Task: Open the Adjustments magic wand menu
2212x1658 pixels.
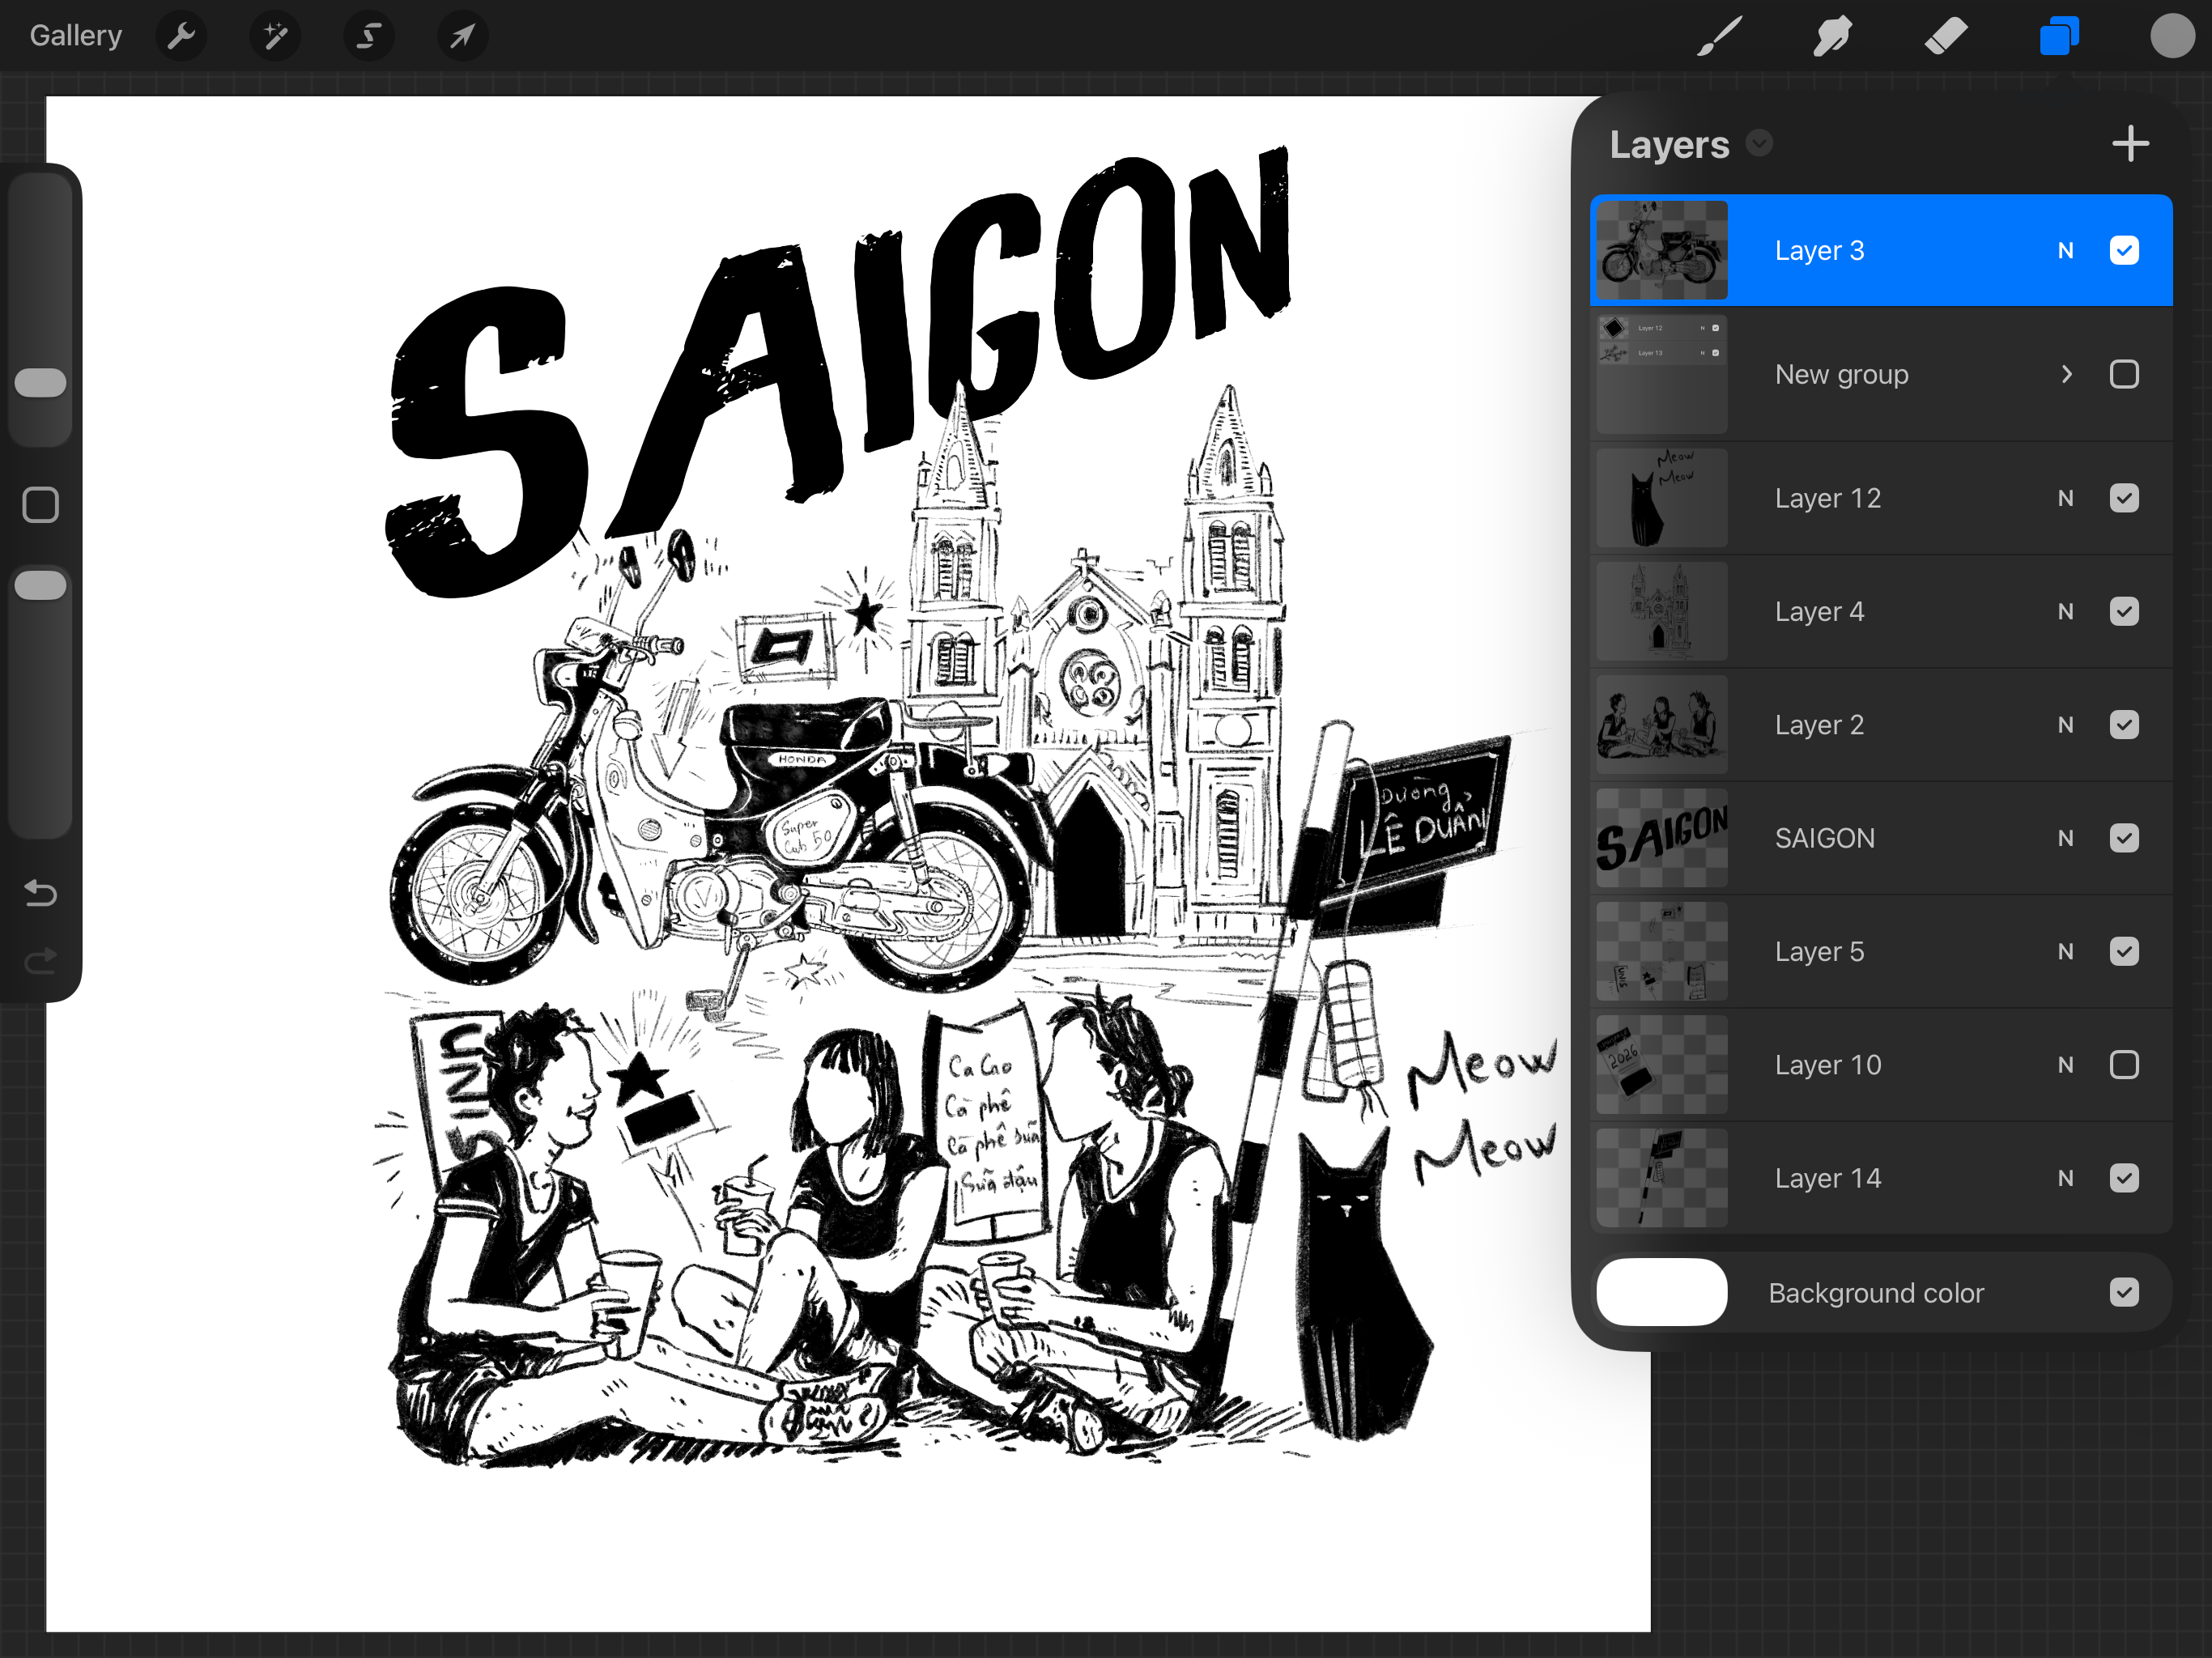Action: (x=275, y=37)
